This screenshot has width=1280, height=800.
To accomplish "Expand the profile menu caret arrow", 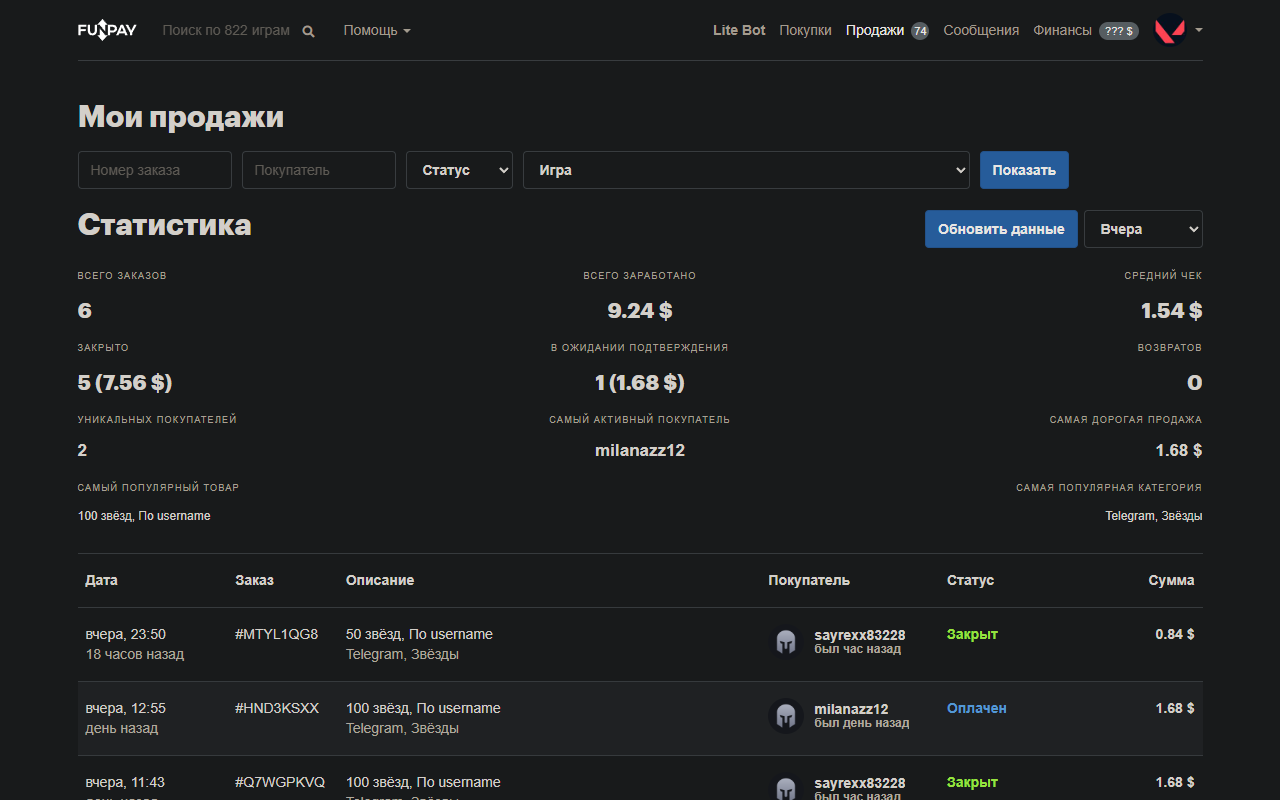I will (x=1199, y=30).
